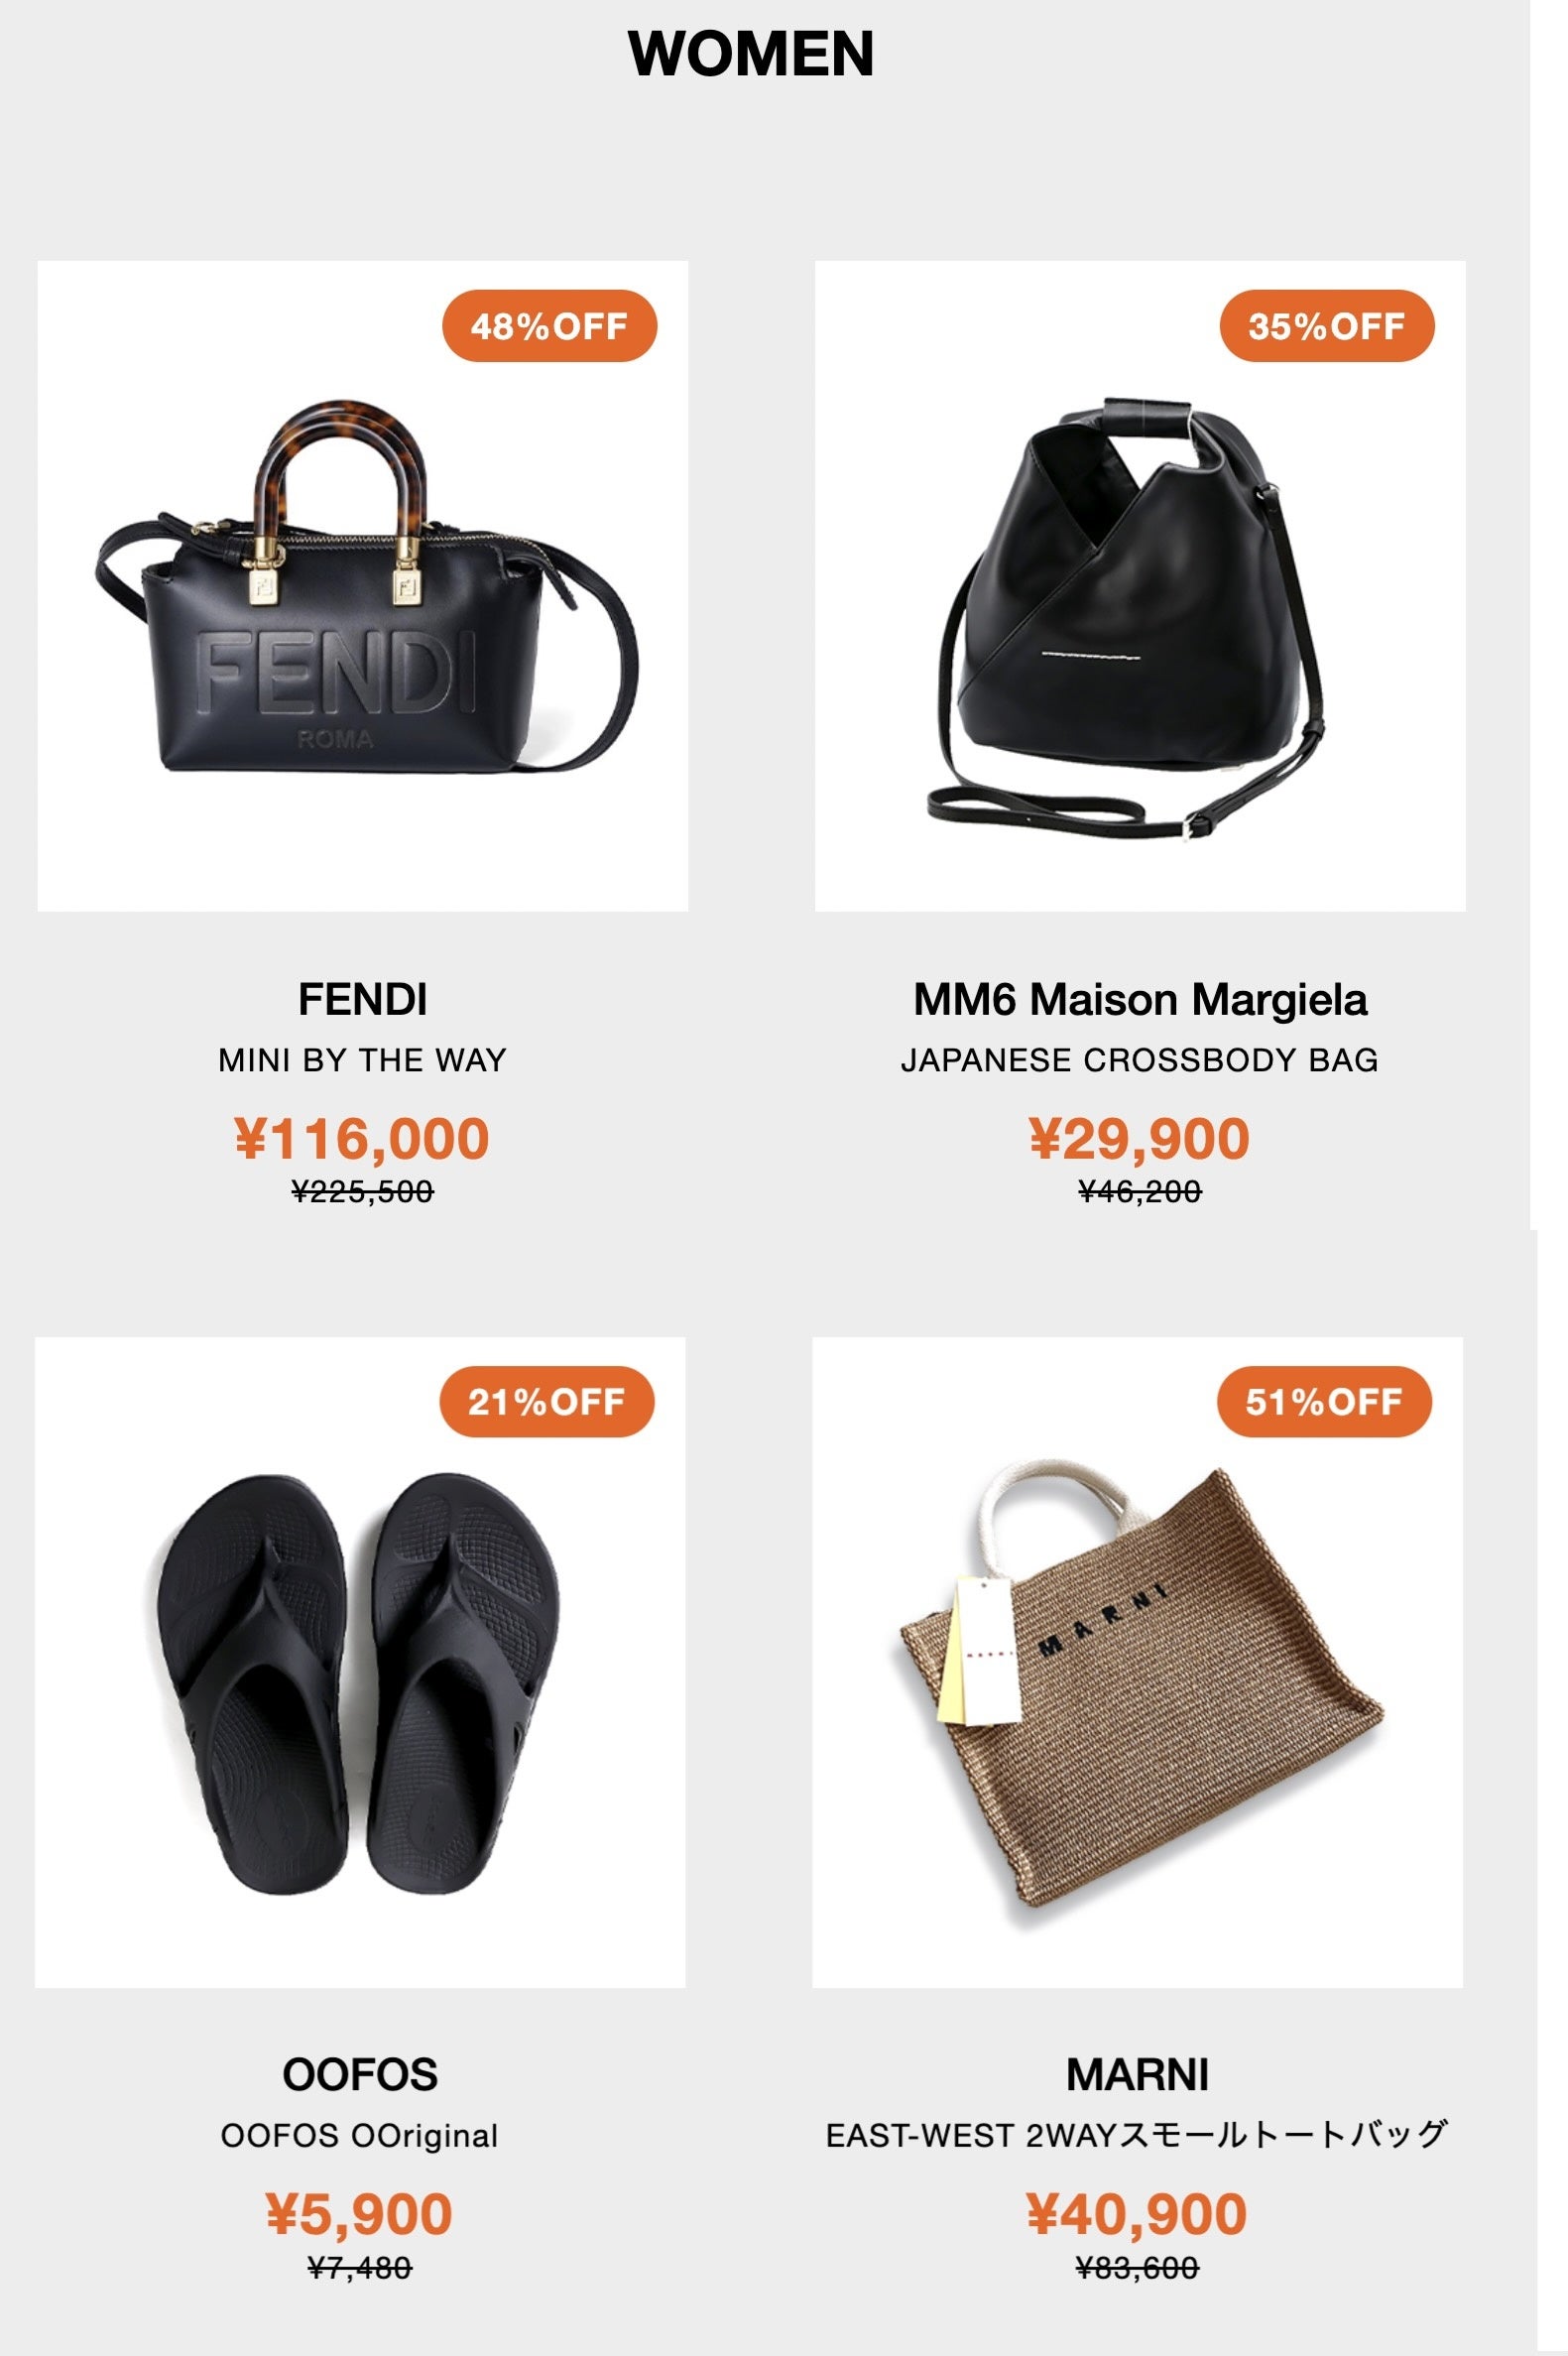Click the 48%OFF badge
1568x2356 pixels.
[x=549, y=326]
